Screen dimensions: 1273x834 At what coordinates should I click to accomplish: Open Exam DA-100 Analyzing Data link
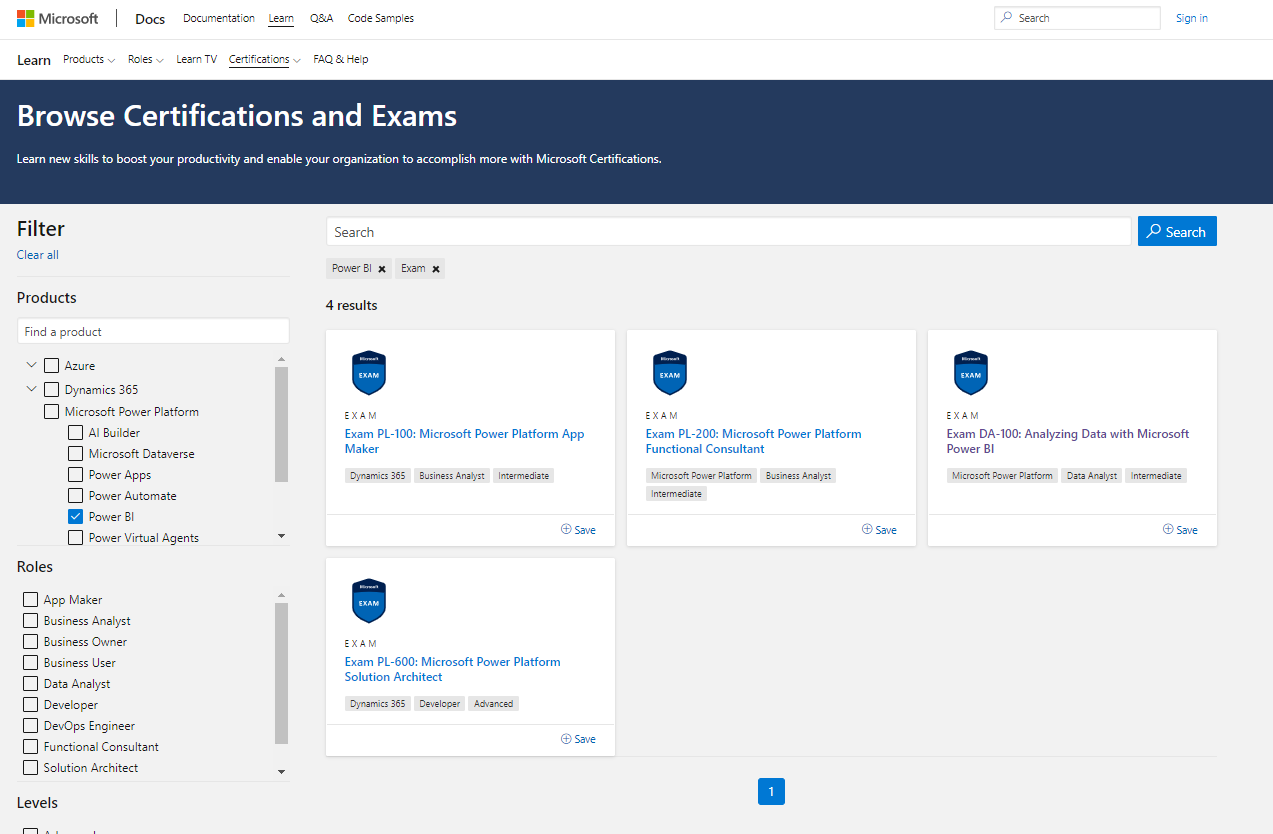click(1068, 441)
